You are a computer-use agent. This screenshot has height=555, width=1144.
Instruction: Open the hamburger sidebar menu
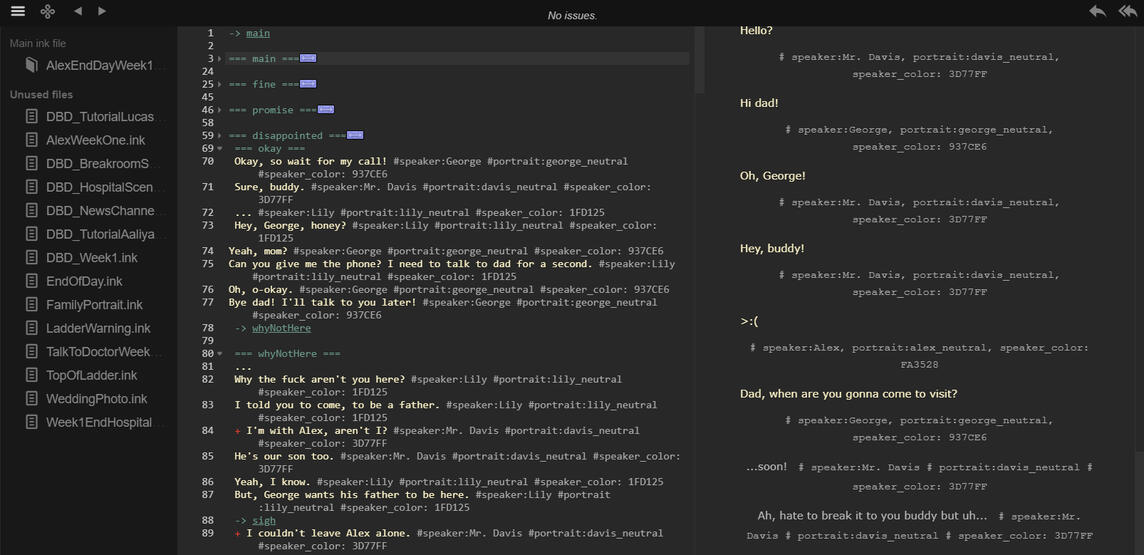pos(18,11)
